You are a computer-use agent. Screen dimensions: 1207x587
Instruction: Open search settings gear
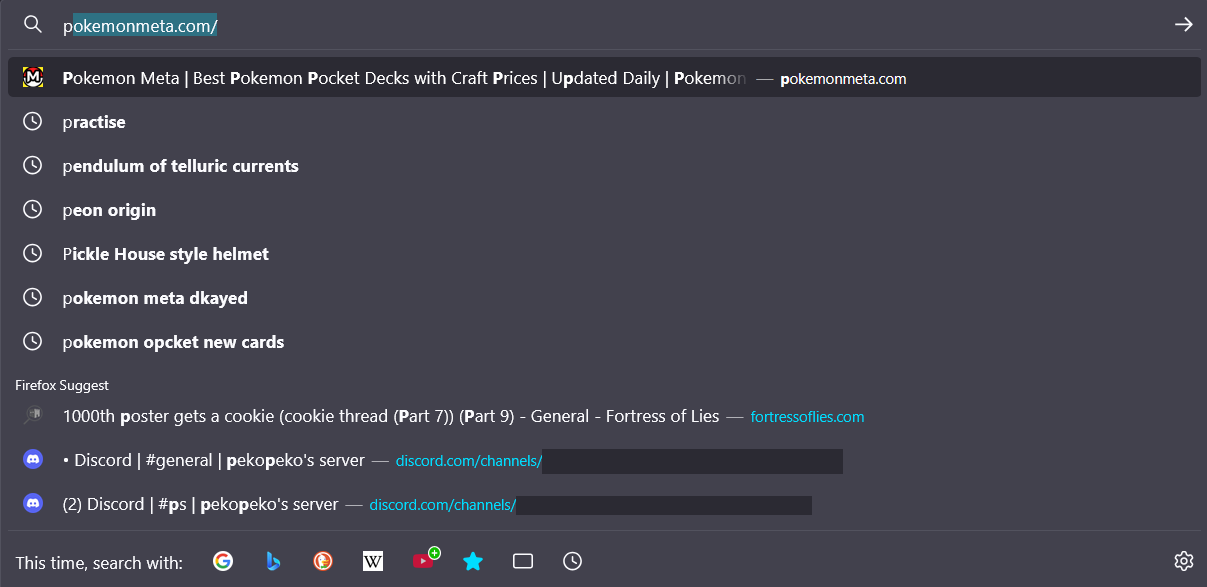[x=1184, y=561]
